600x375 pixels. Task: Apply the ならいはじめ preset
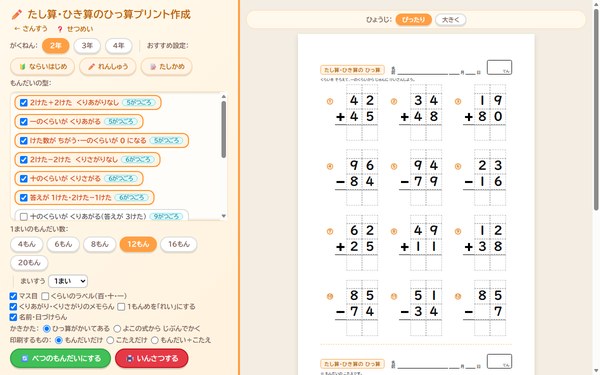pos(42,67)
